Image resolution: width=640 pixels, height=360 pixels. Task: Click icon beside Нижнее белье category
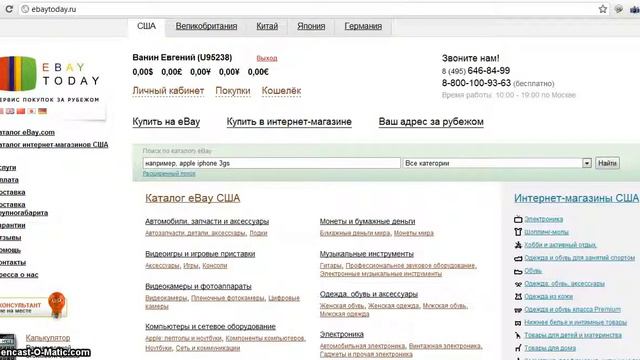[x=518, y=322]
